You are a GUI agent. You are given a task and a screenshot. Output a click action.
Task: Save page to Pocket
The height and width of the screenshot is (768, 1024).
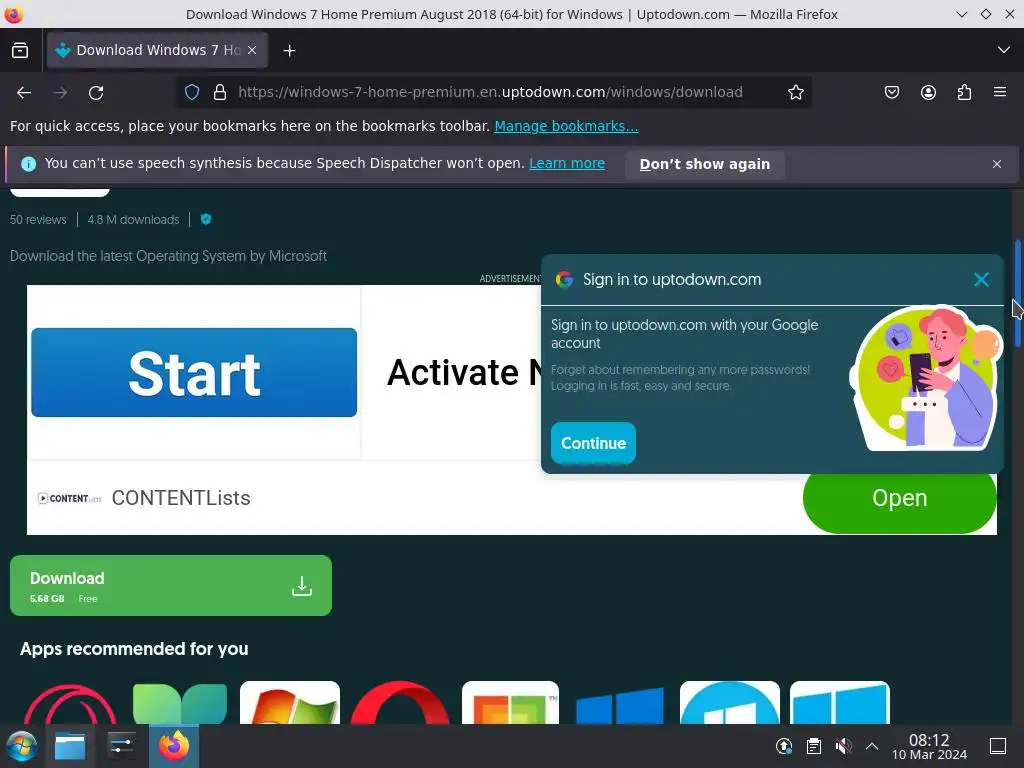pos(891,92)
